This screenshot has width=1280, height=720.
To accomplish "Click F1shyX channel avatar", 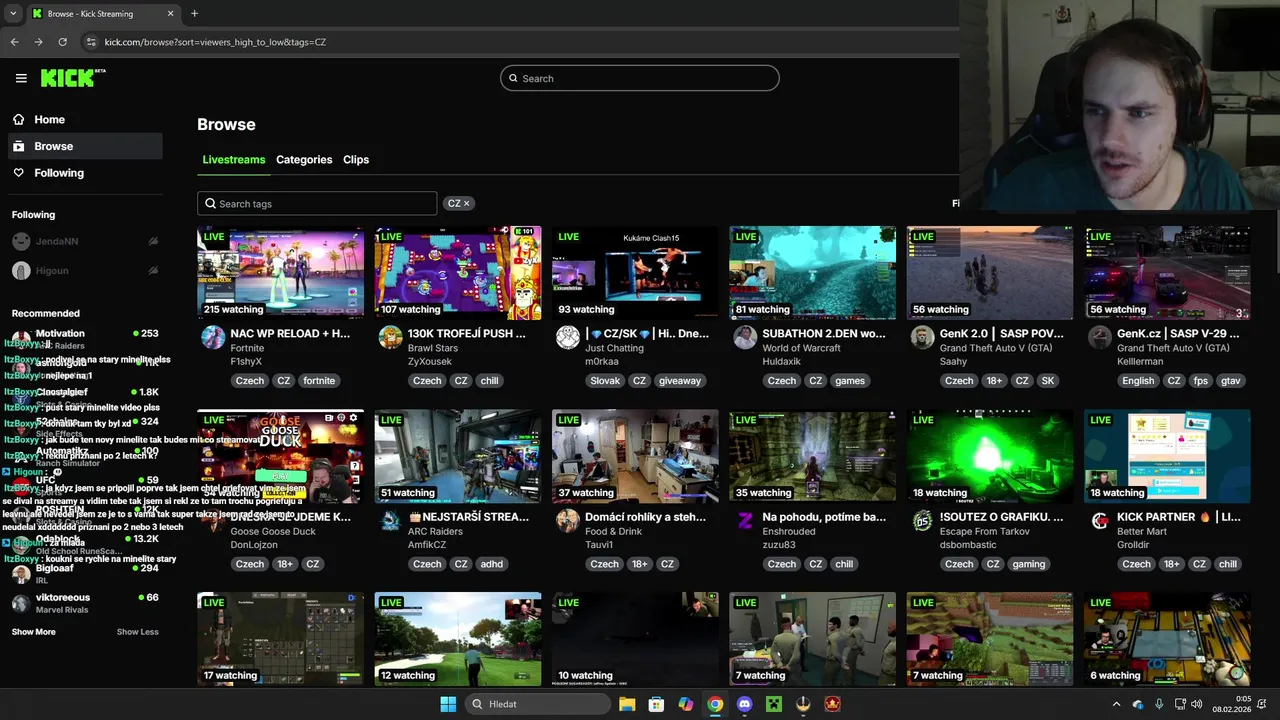I will (213, 337).
